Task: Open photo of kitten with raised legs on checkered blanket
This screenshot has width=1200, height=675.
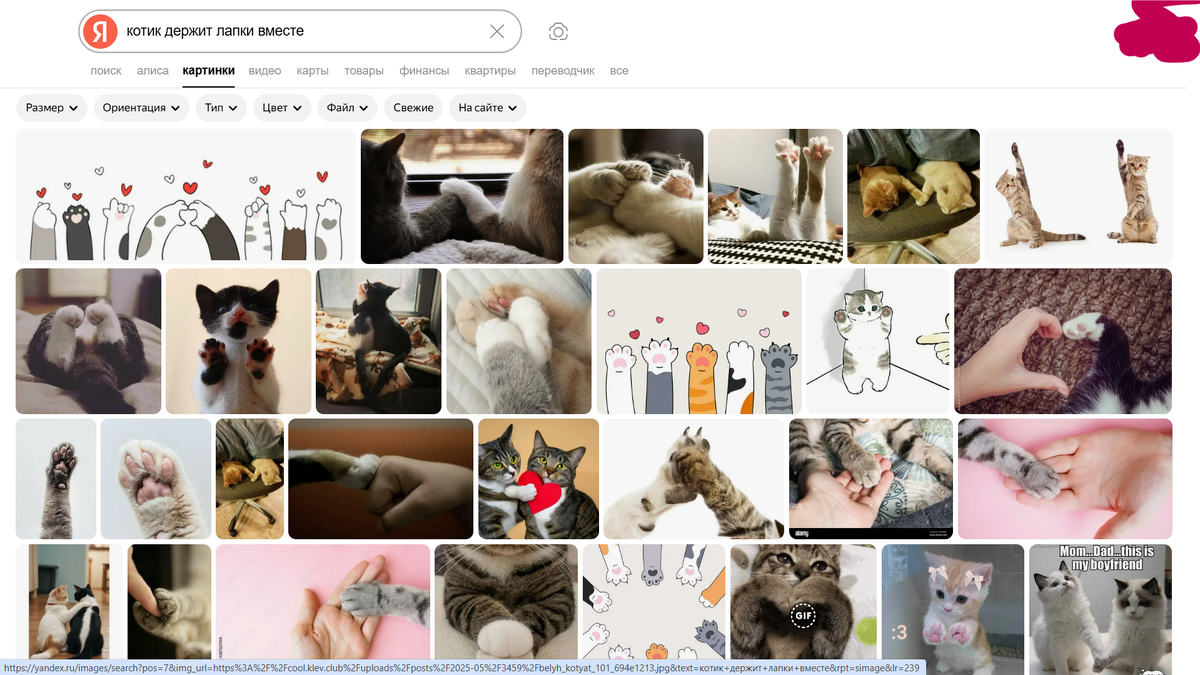Action: pyautogui.click(x=775, y=196)
